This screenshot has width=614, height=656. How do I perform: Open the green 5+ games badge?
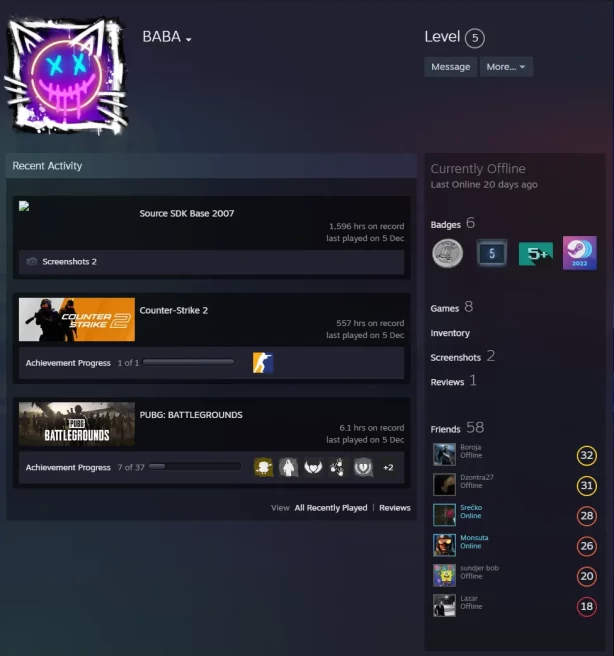(x=536, y=254)
